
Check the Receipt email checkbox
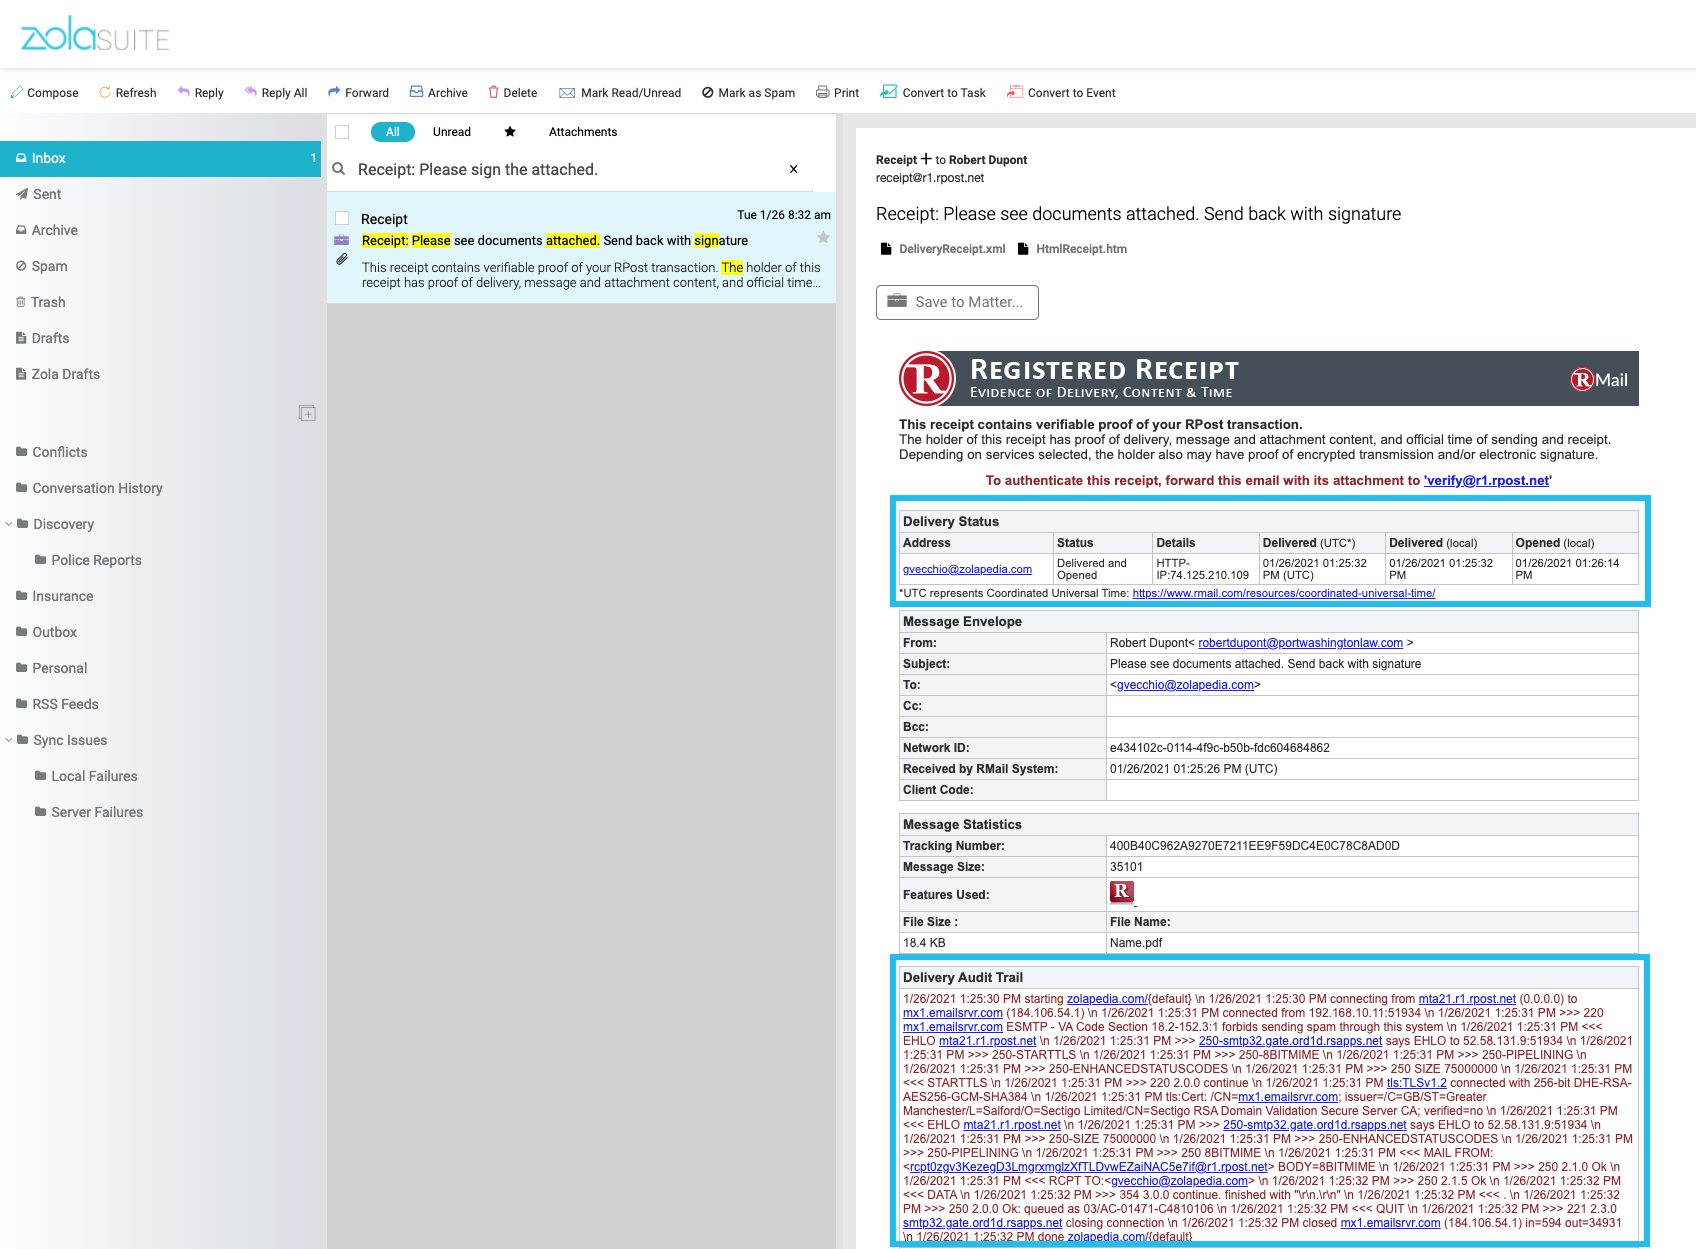point(342,218)
